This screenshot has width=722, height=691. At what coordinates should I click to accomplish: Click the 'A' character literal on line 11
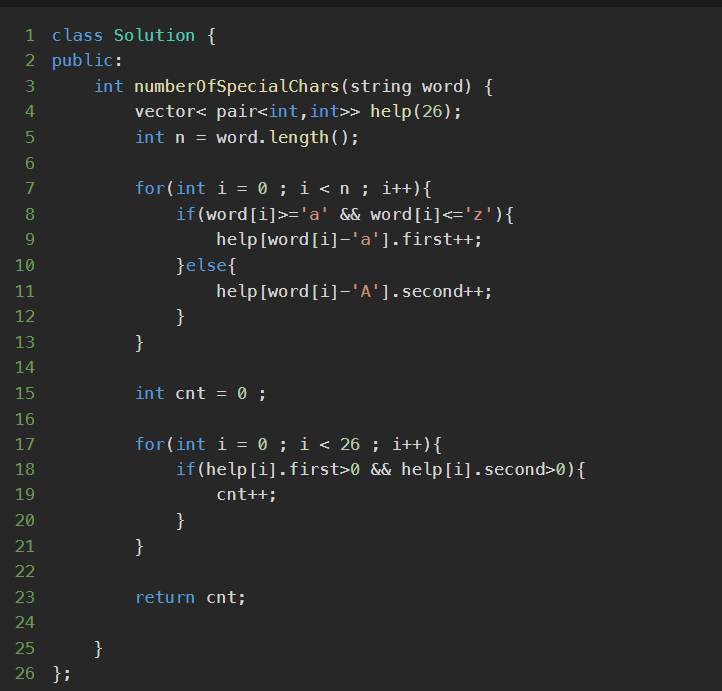(366, 291)
